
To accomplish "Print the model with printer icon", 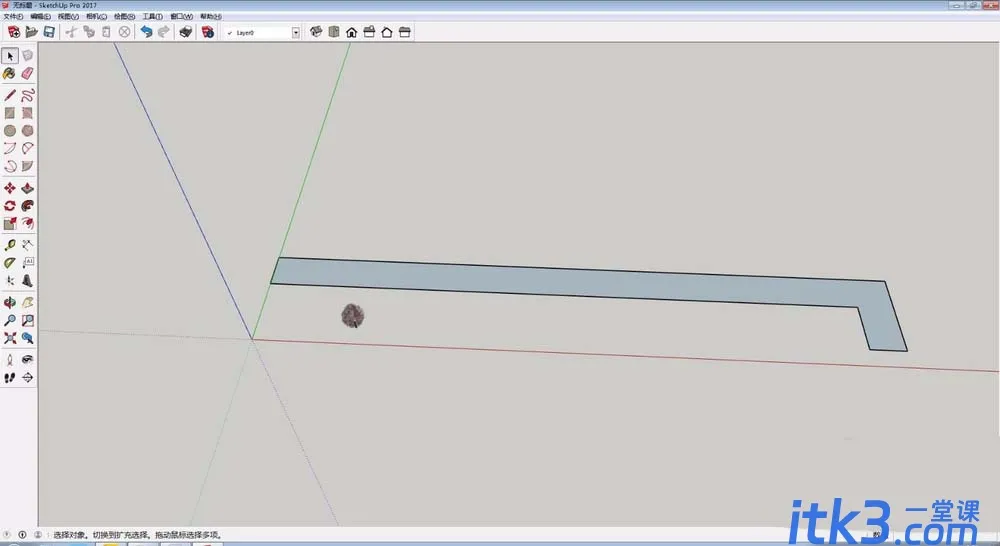I will 186,32.
